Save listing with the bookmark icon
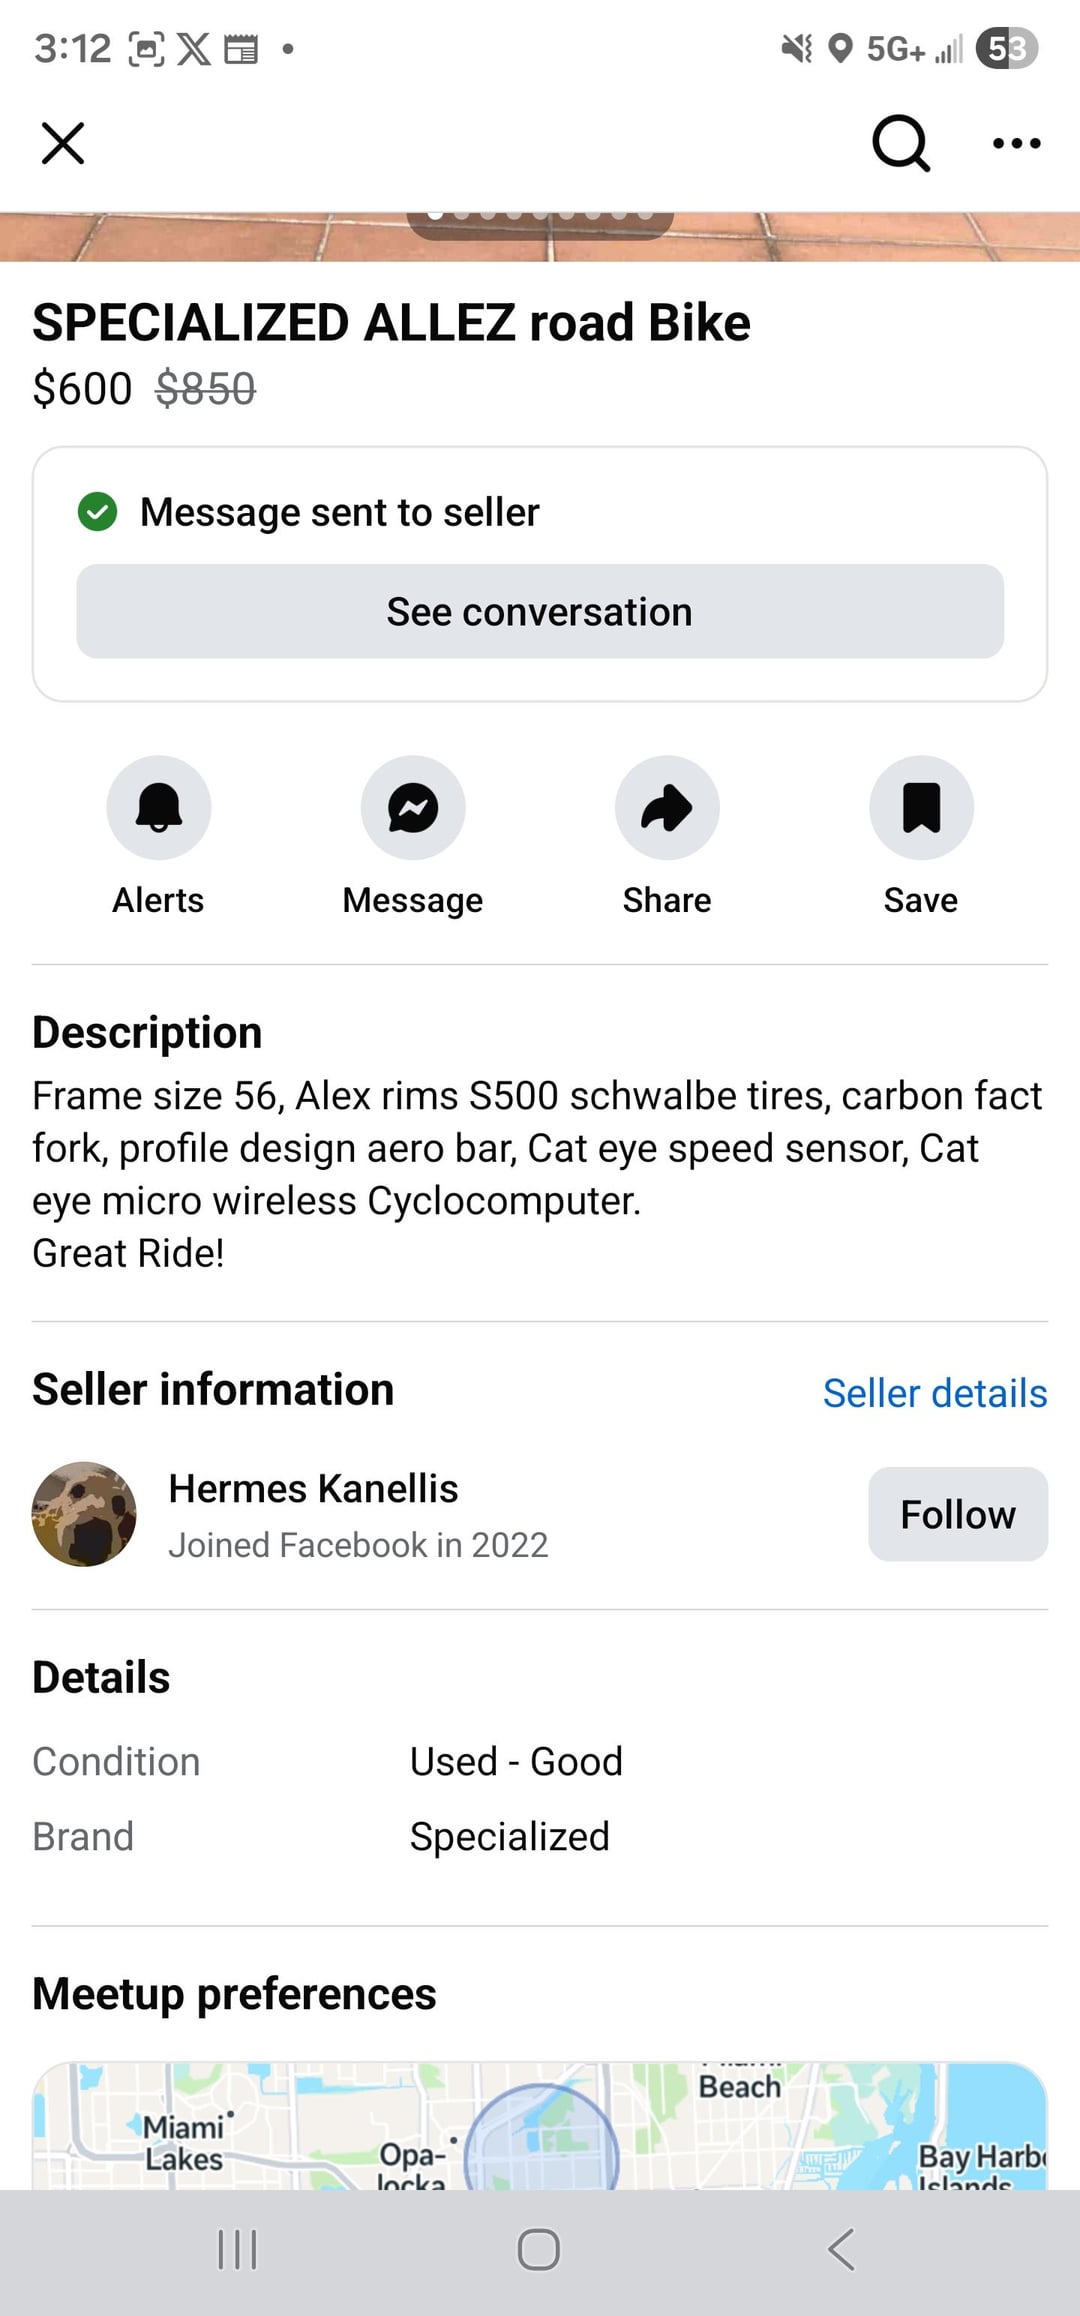Image resolution: width=1080 pixels, height=2316 pixels. pyautogui.click(x=921, y=807)
